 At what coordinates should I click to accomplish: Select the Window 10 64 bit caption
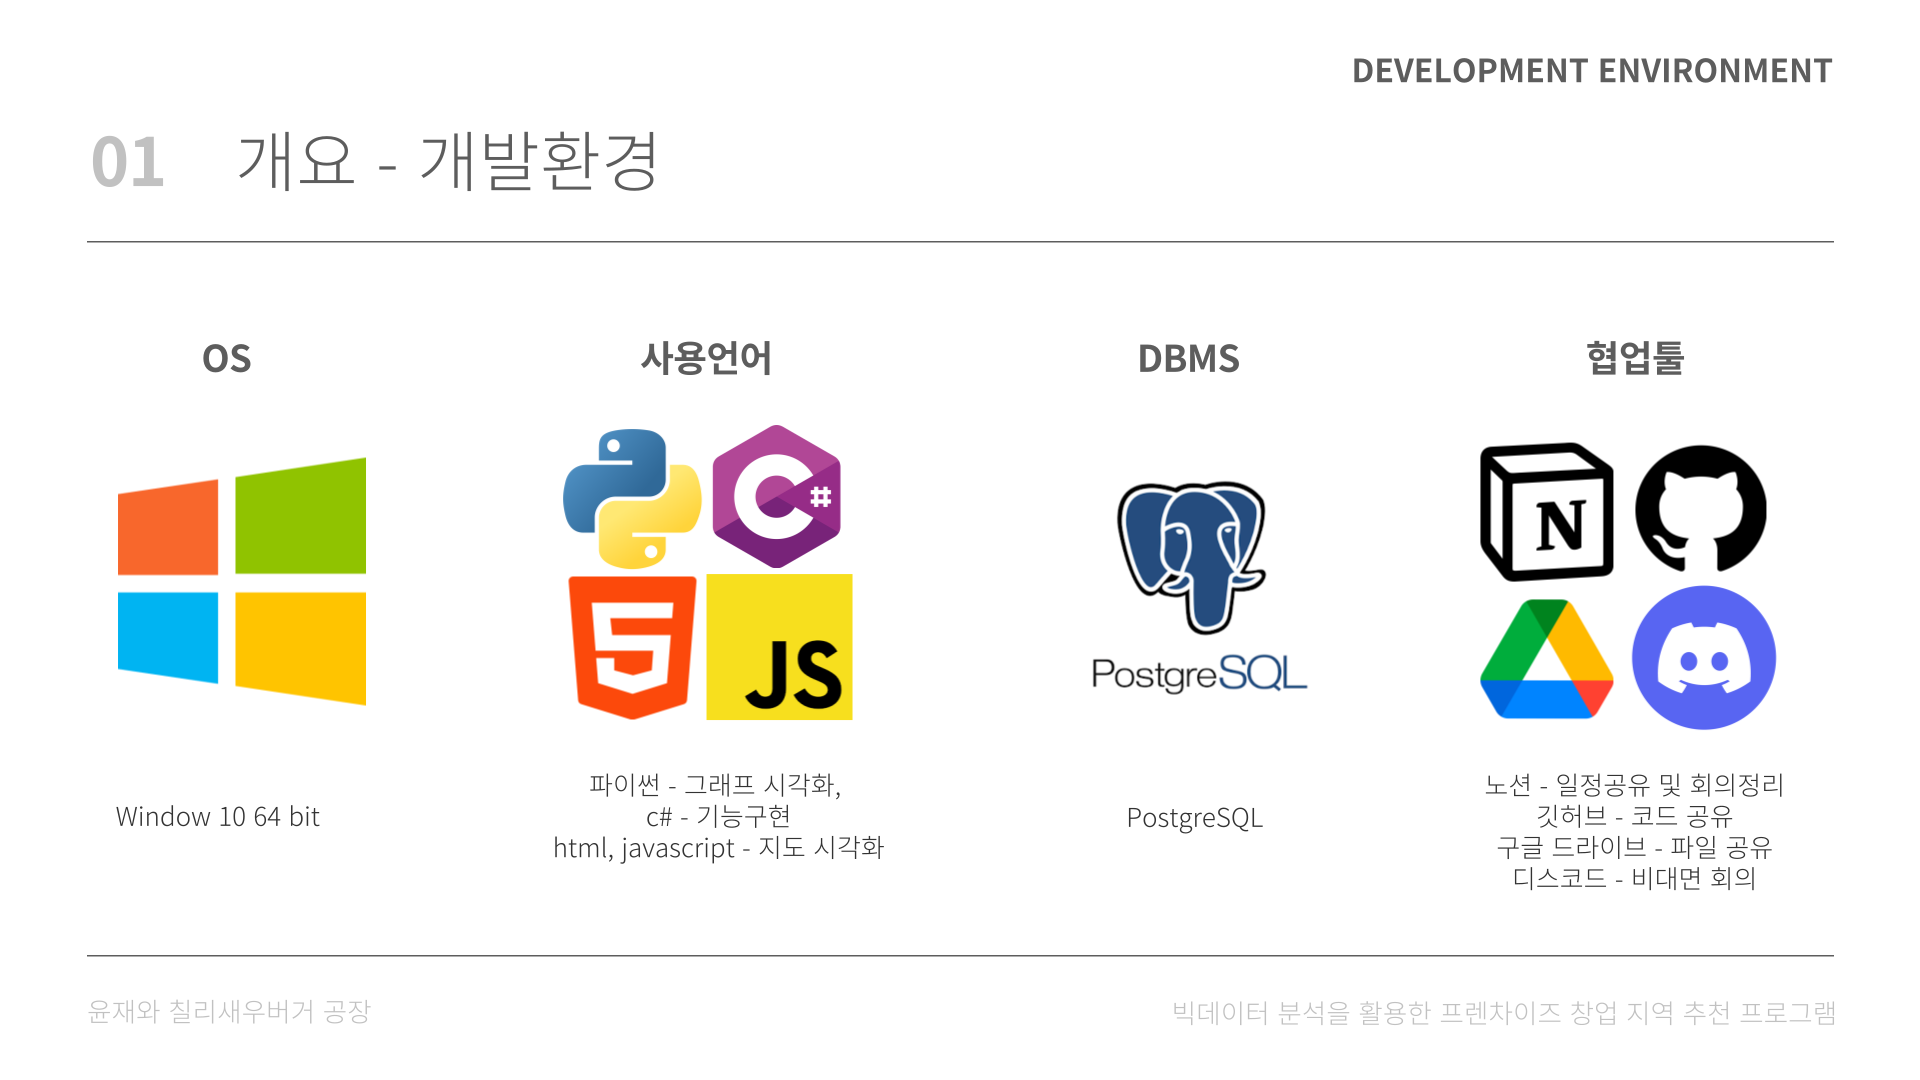(x=218, y=817)
